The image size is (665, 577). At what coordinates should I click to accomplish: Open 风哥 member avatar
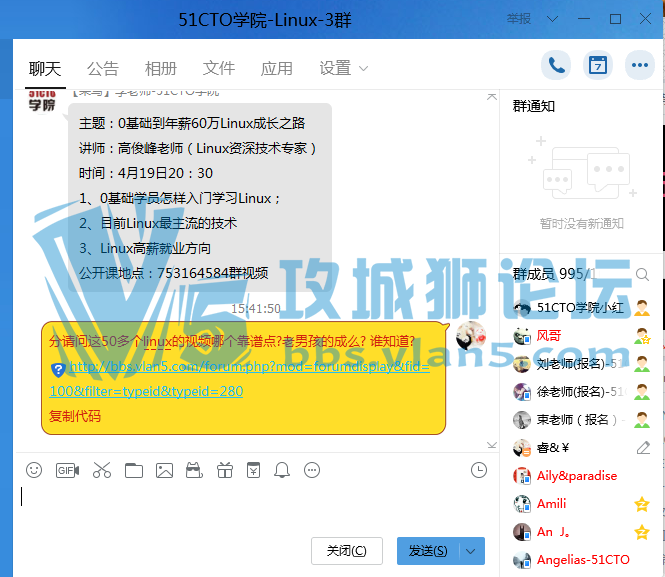coord(522,336)
